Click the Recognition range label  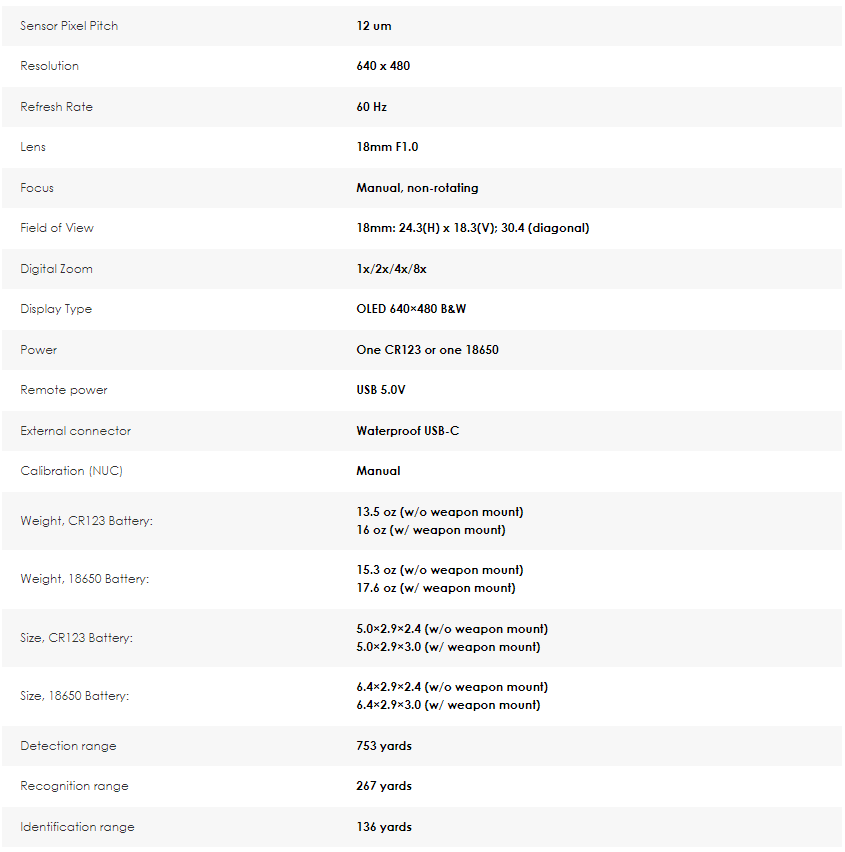(x=74, y=786)
